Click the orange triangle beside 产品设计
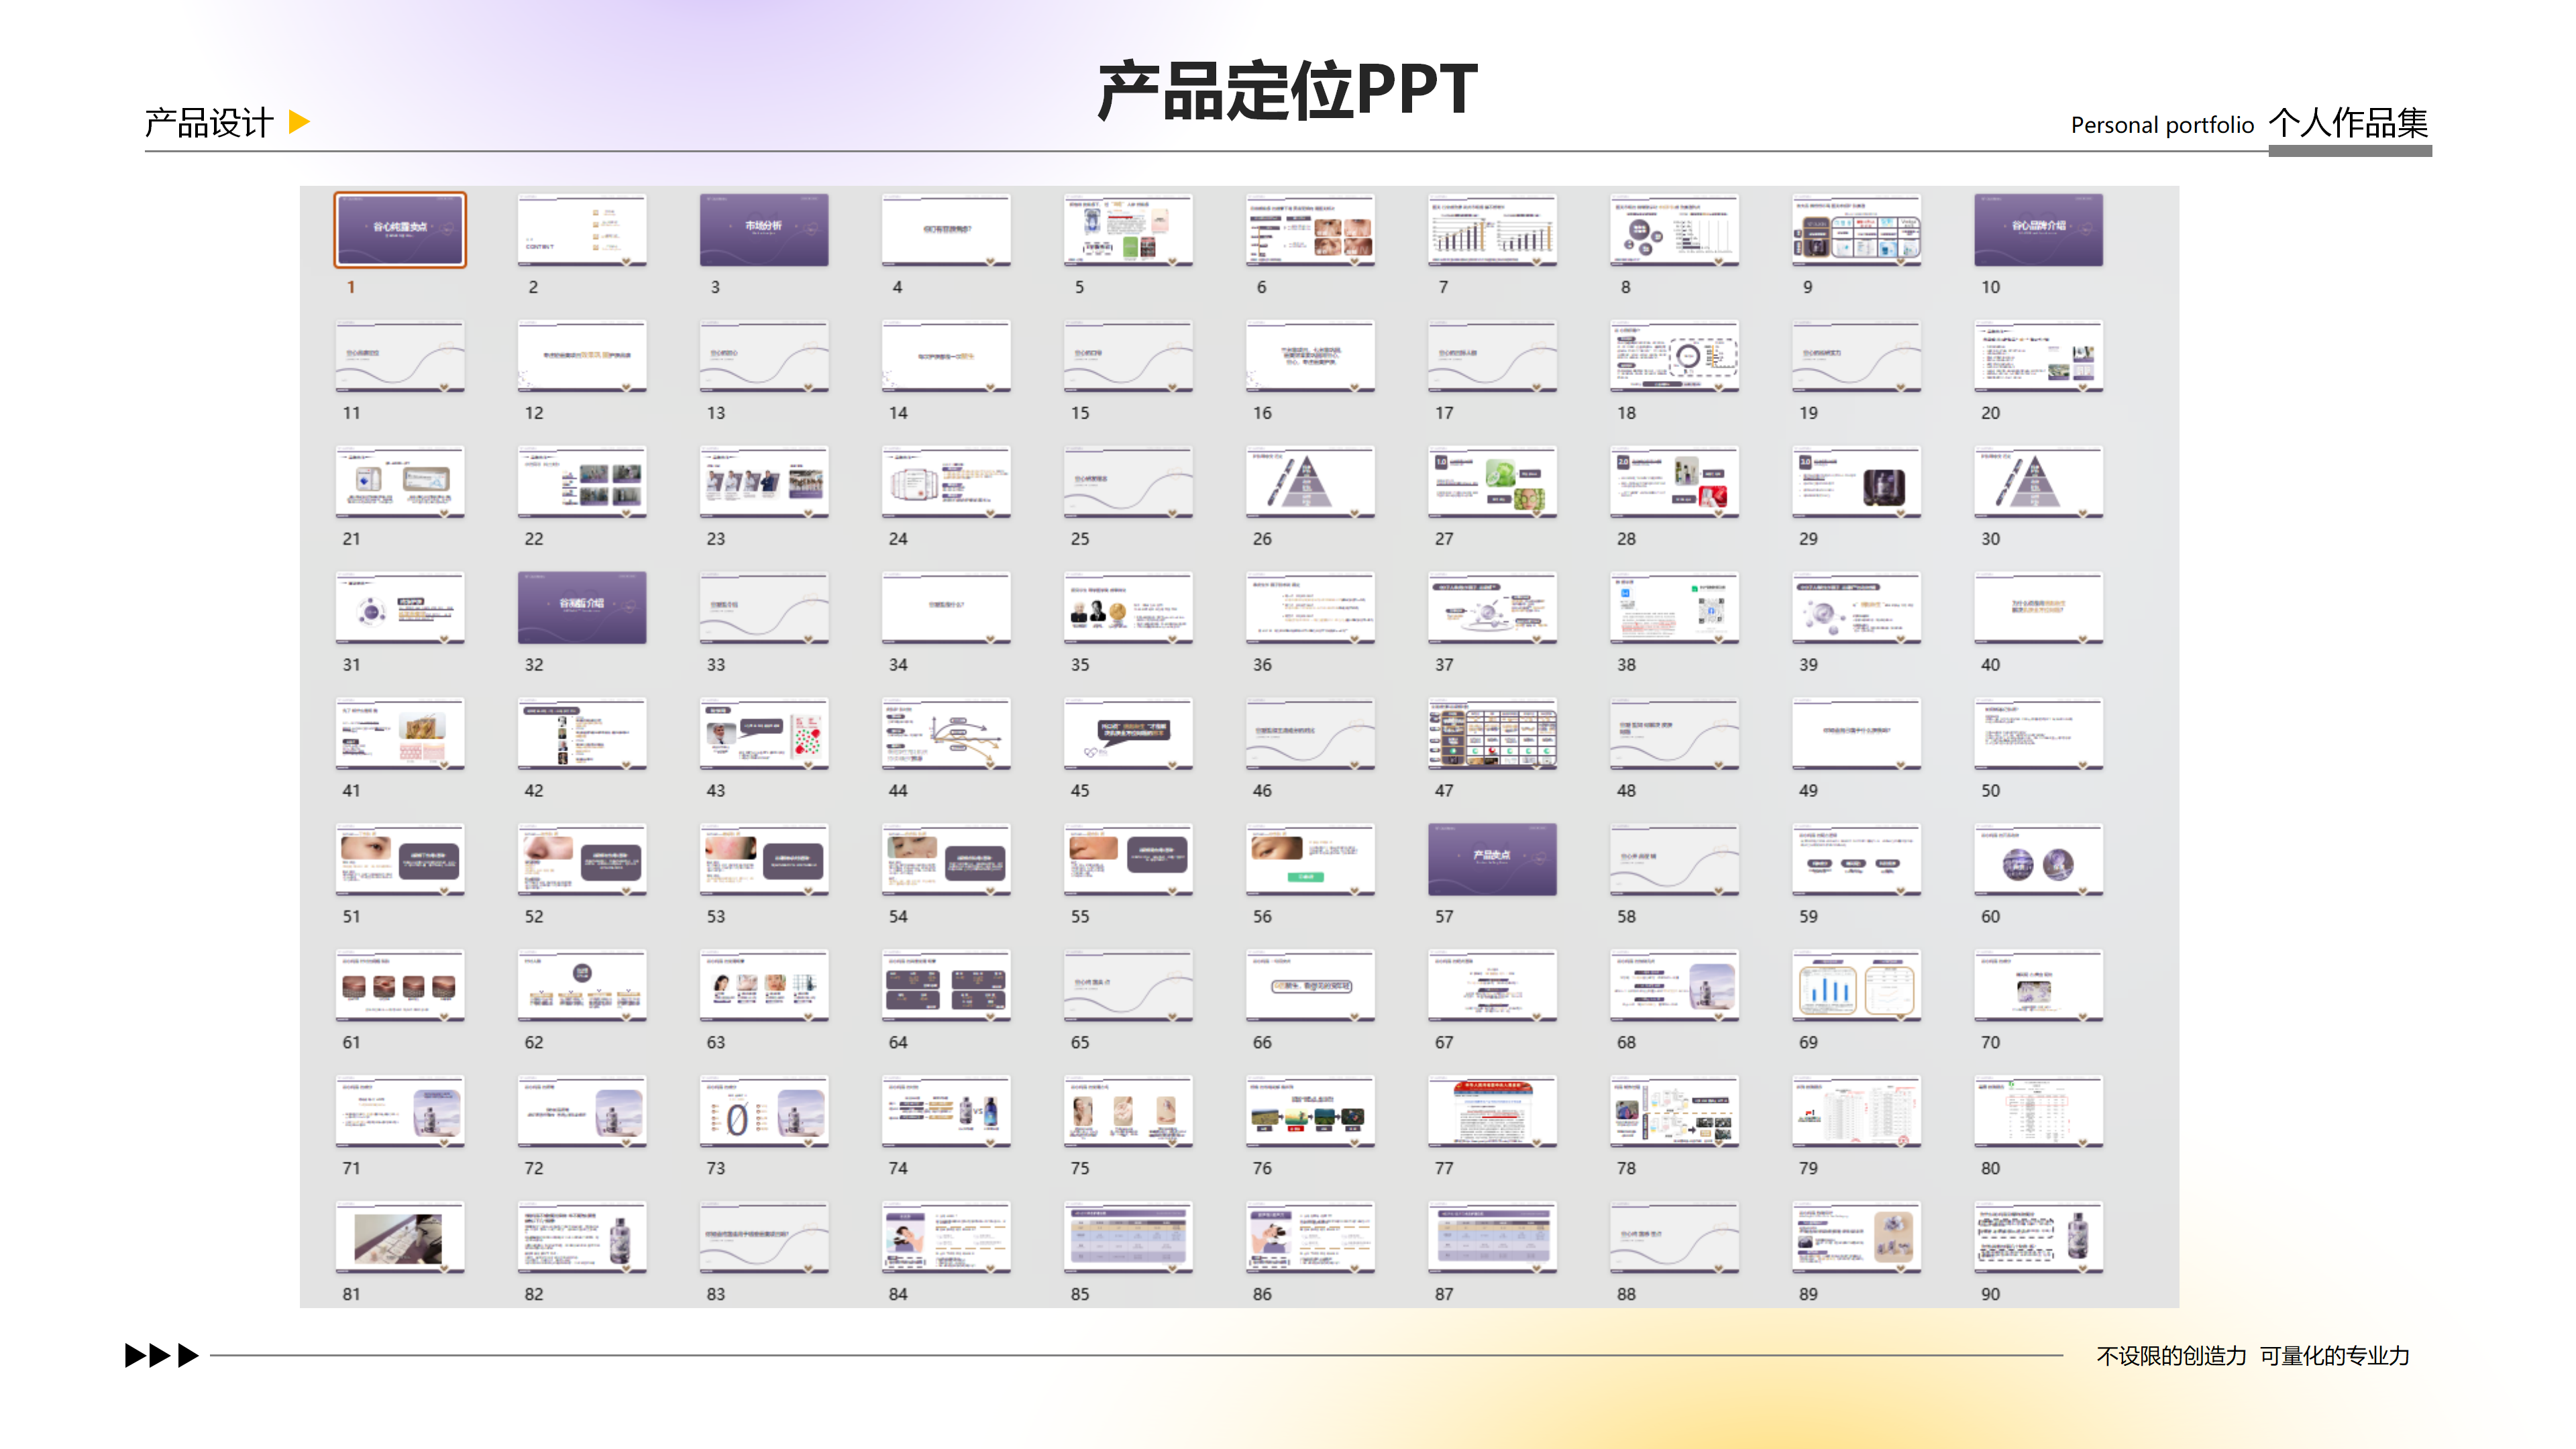 point(298,122)
